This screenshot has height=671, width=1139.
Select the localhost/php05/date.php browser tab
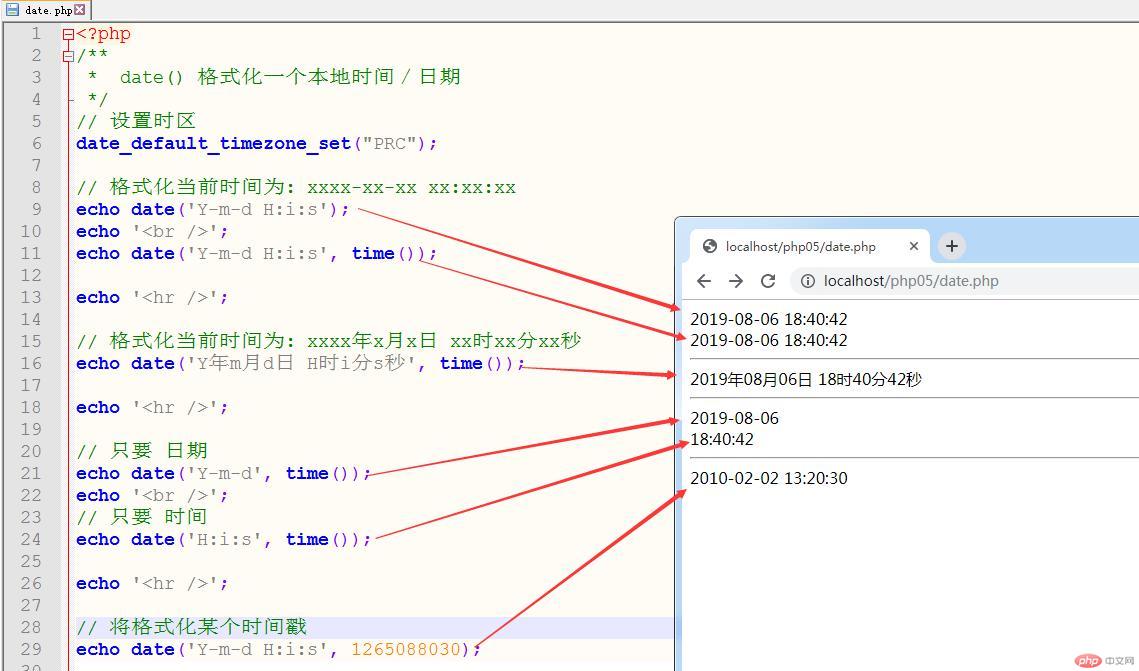810,246
